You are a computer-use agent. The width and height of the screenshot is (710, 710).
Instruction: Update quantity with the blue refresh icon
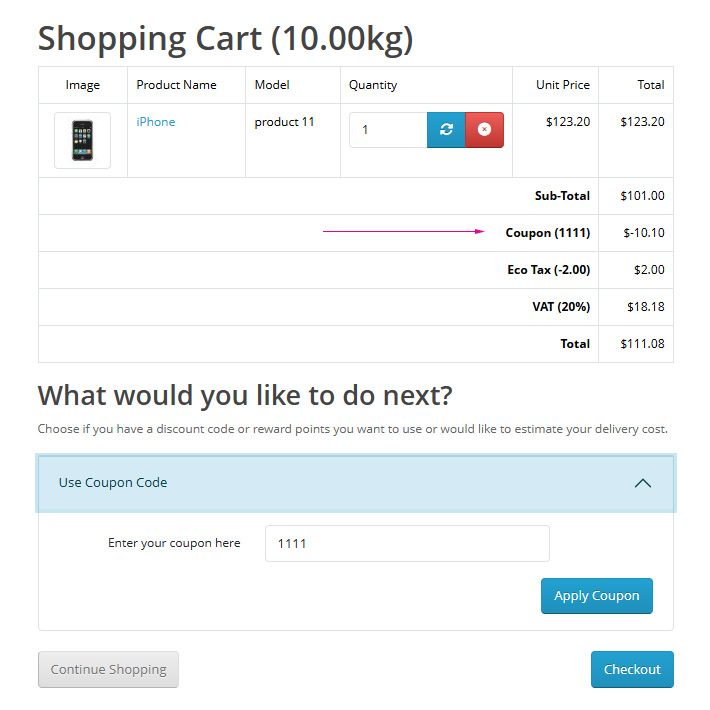coord(446,130)
